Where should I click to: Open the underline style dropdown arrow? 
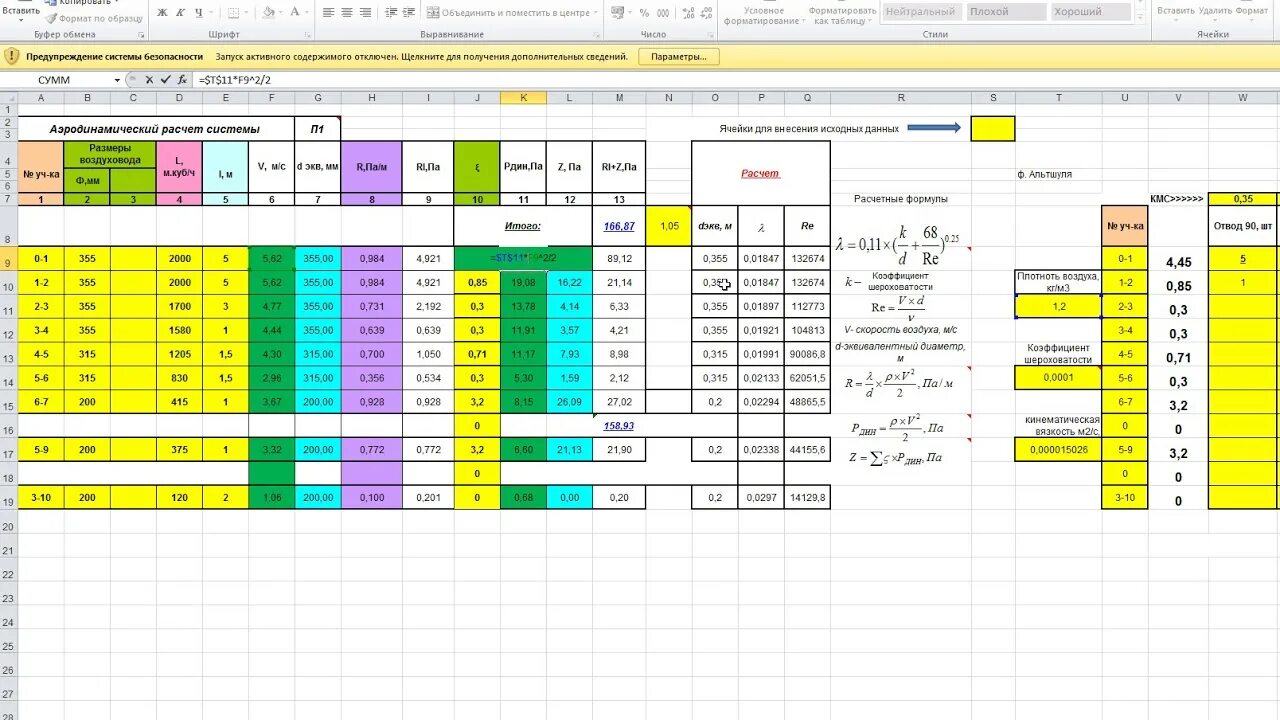point(210,13)
